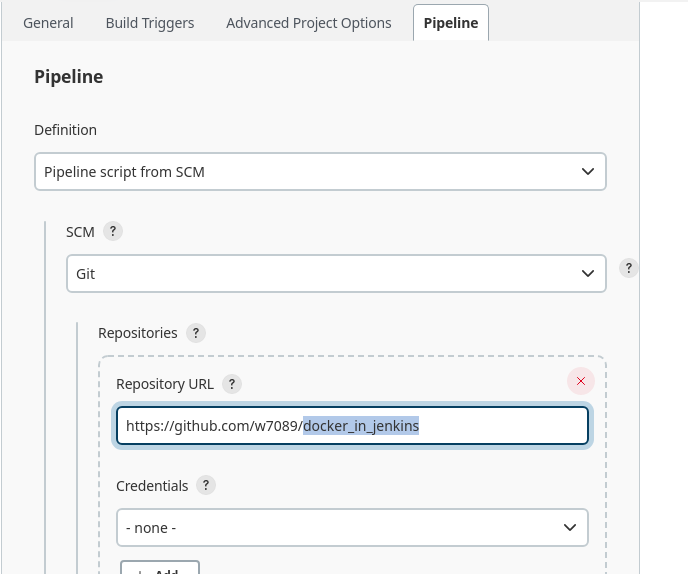688x574 pixels.
Task: Click the Credentials label text
Action: 152,486
